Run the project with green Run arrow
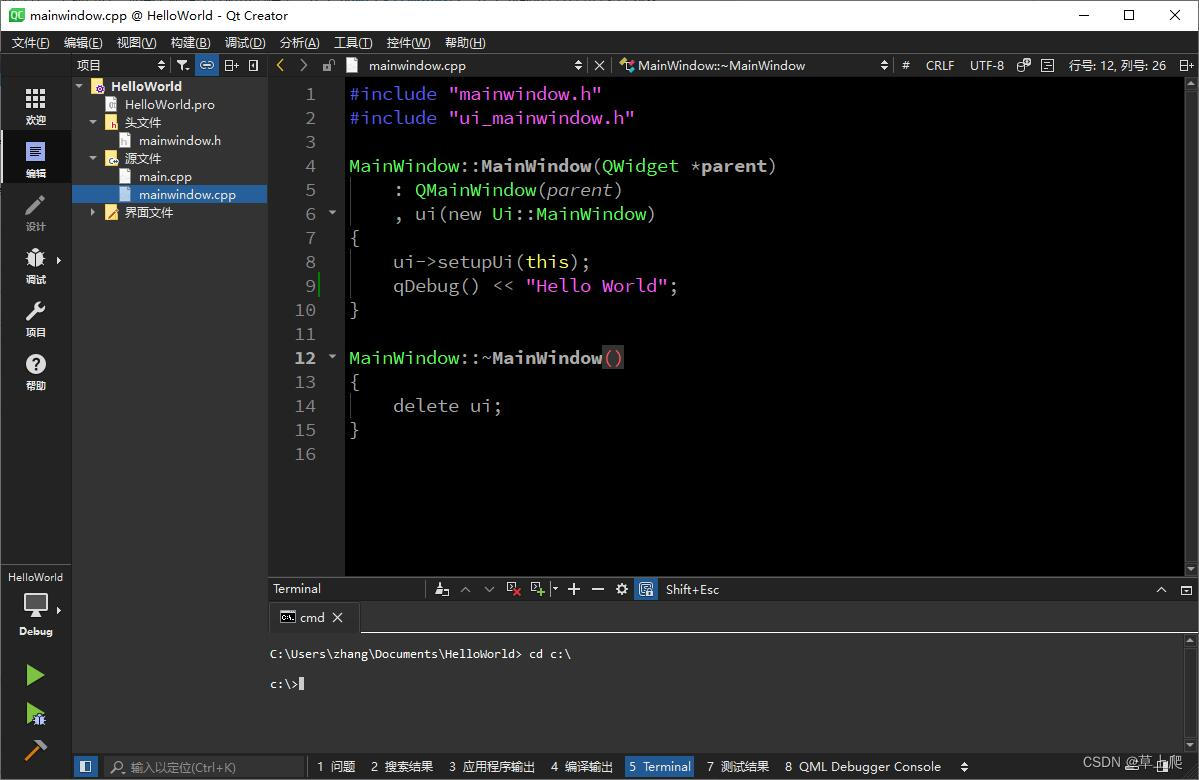The width and height of the screenshot is (1199, 780). 35,675
